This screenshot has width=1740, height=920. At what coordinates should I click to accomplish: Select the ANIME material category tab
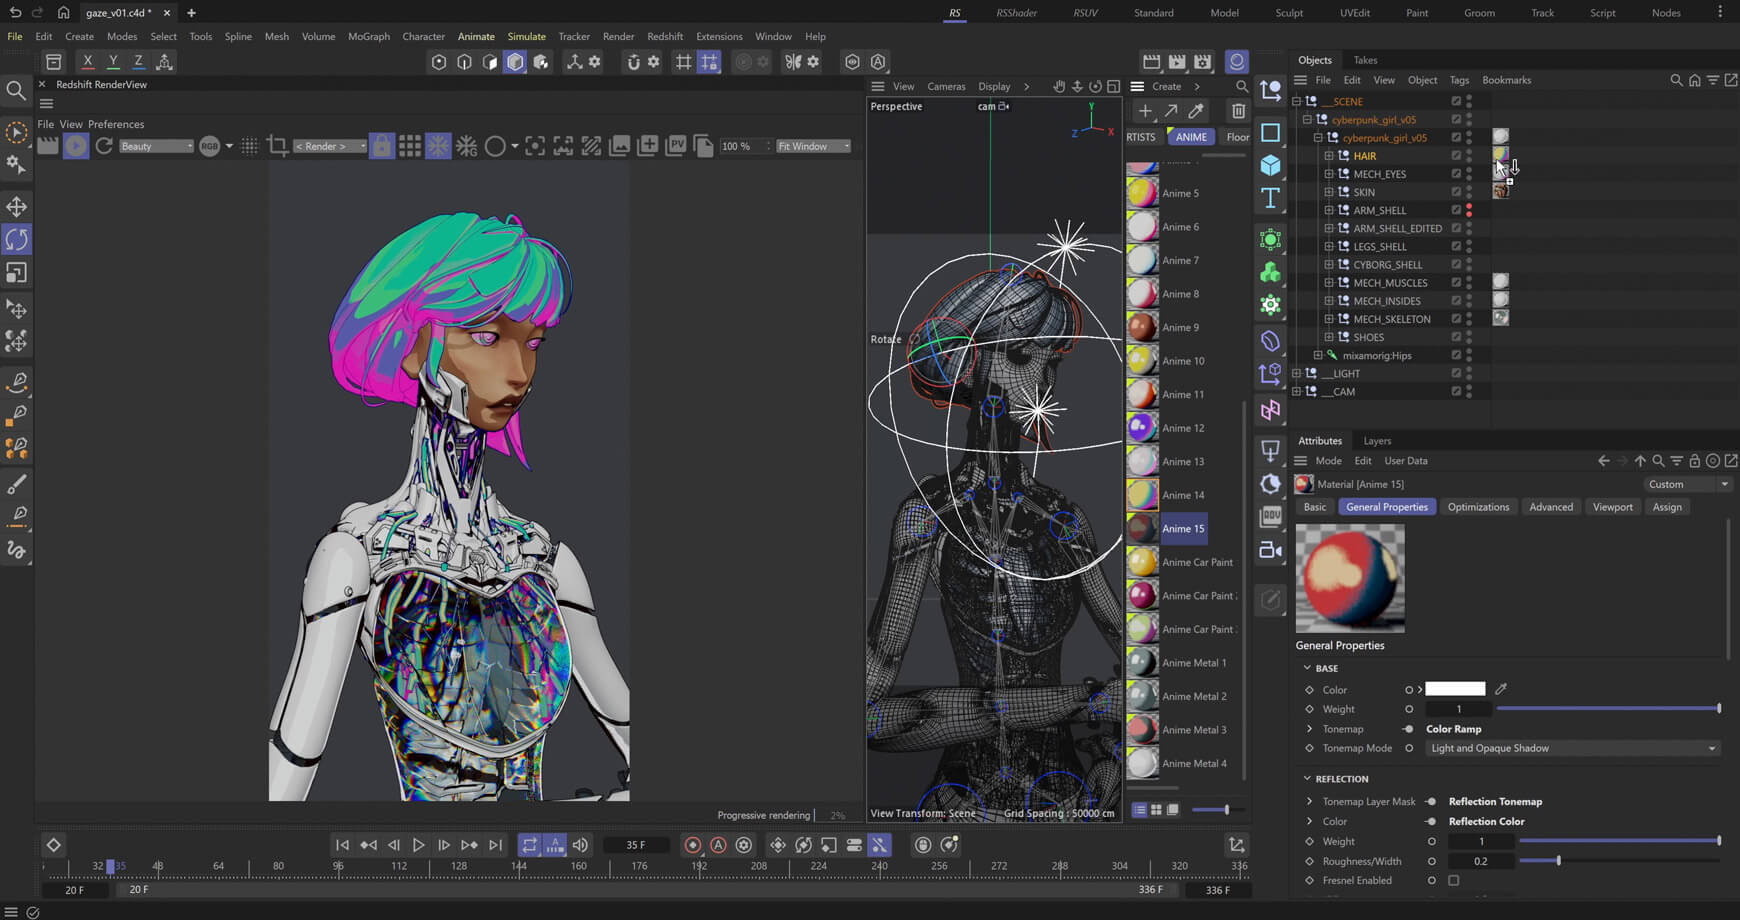pos(1190,137)
